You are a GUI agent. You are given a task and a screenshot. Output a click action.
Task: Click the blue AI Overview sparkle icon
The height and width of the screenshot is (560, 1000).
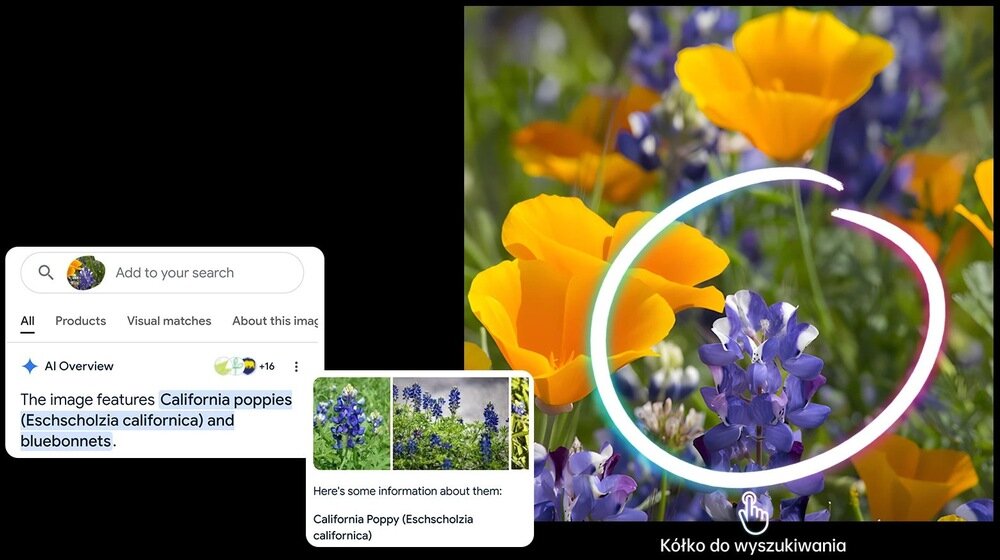click(30, 367)
